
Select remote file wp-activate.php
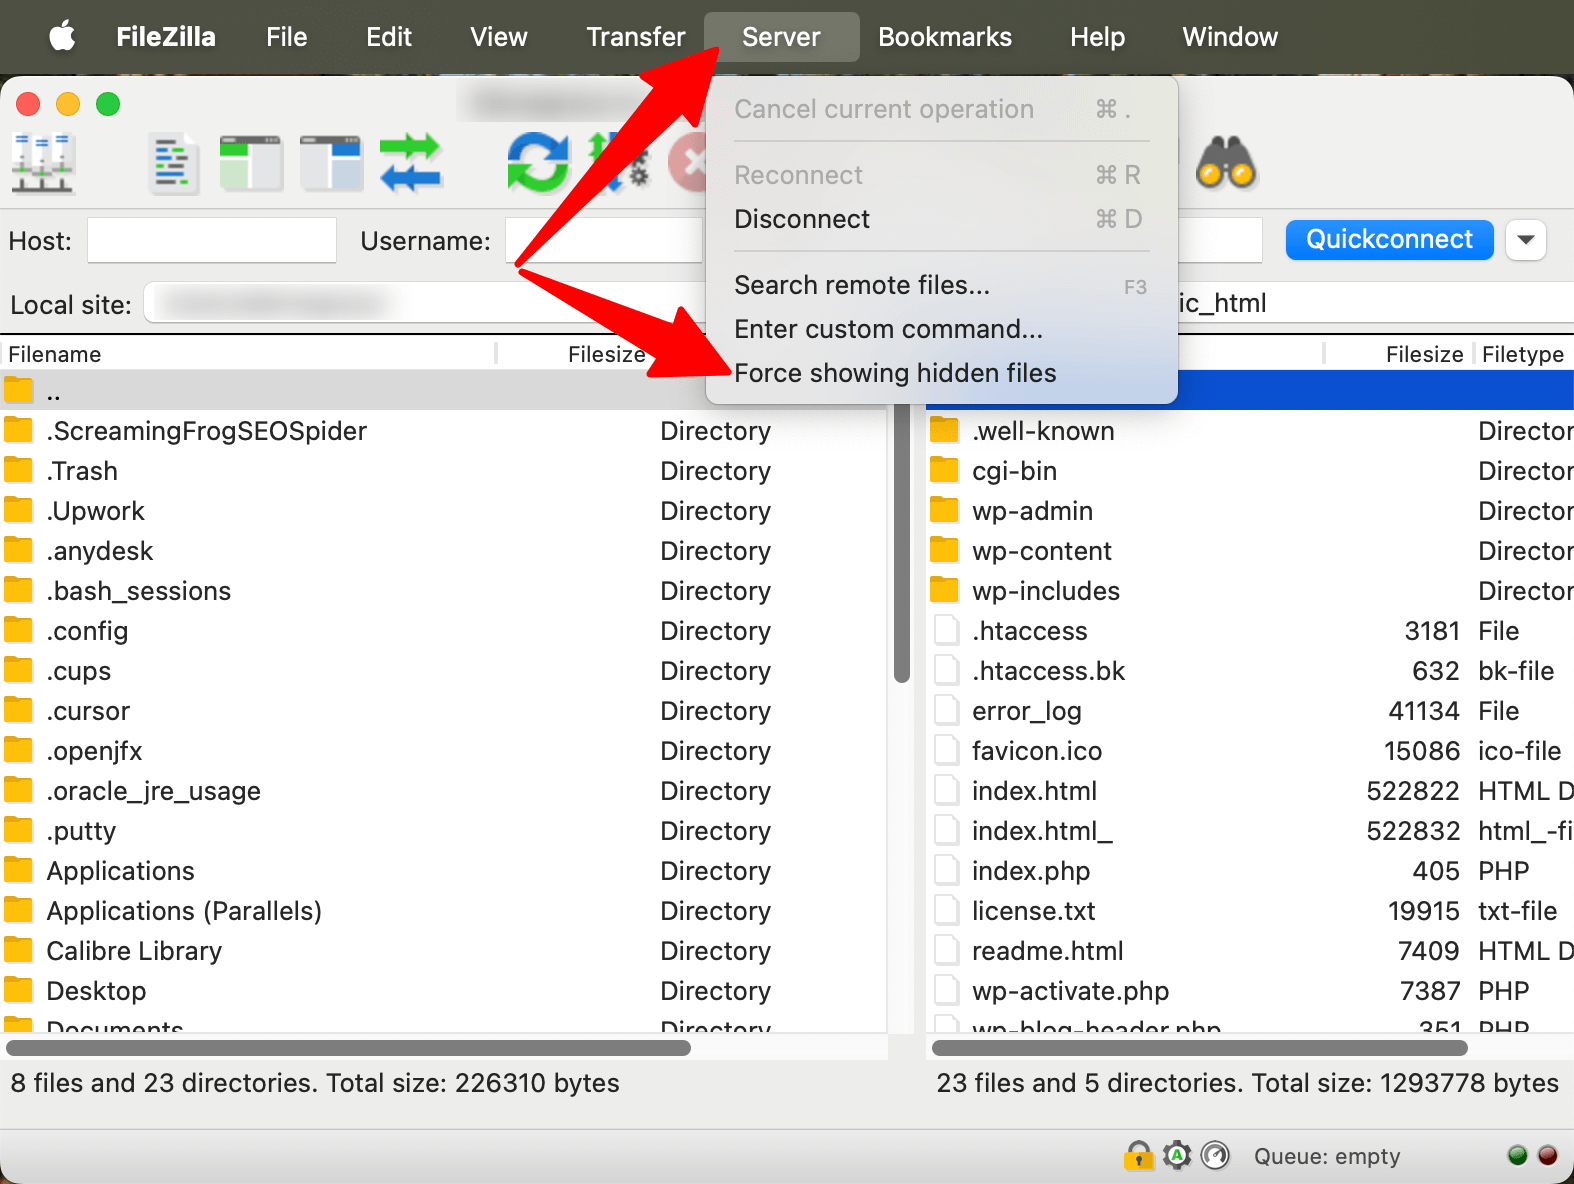(1250, 990)
